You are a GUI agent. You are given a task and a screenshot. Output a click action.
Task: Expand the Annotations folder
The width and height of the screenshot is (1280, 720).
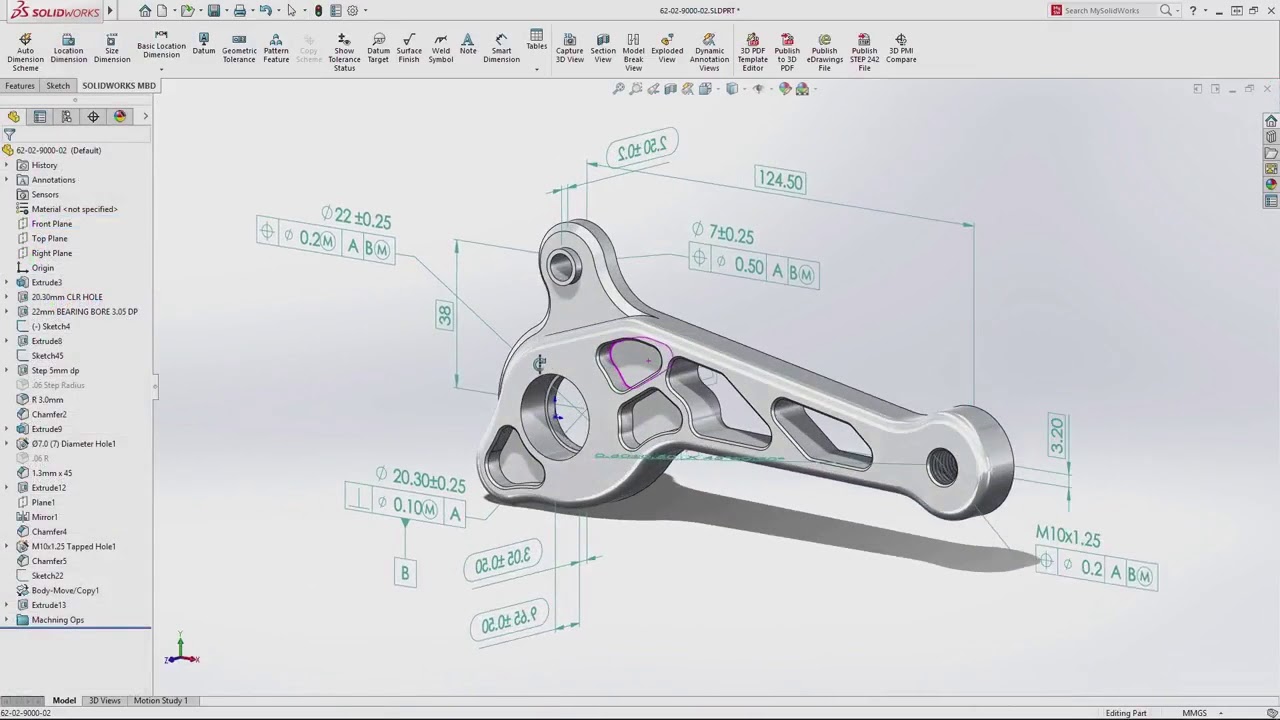[x=7, y=180]
